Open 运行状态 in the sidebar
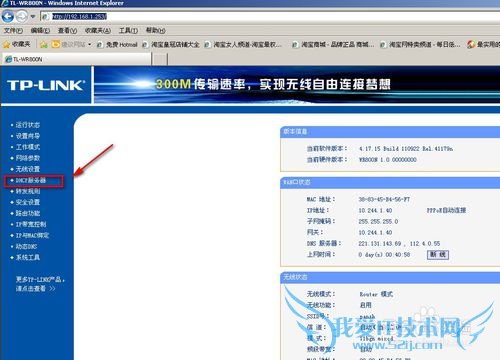The image size is (500, 360). pyautogui.click(x=28, y=125)
